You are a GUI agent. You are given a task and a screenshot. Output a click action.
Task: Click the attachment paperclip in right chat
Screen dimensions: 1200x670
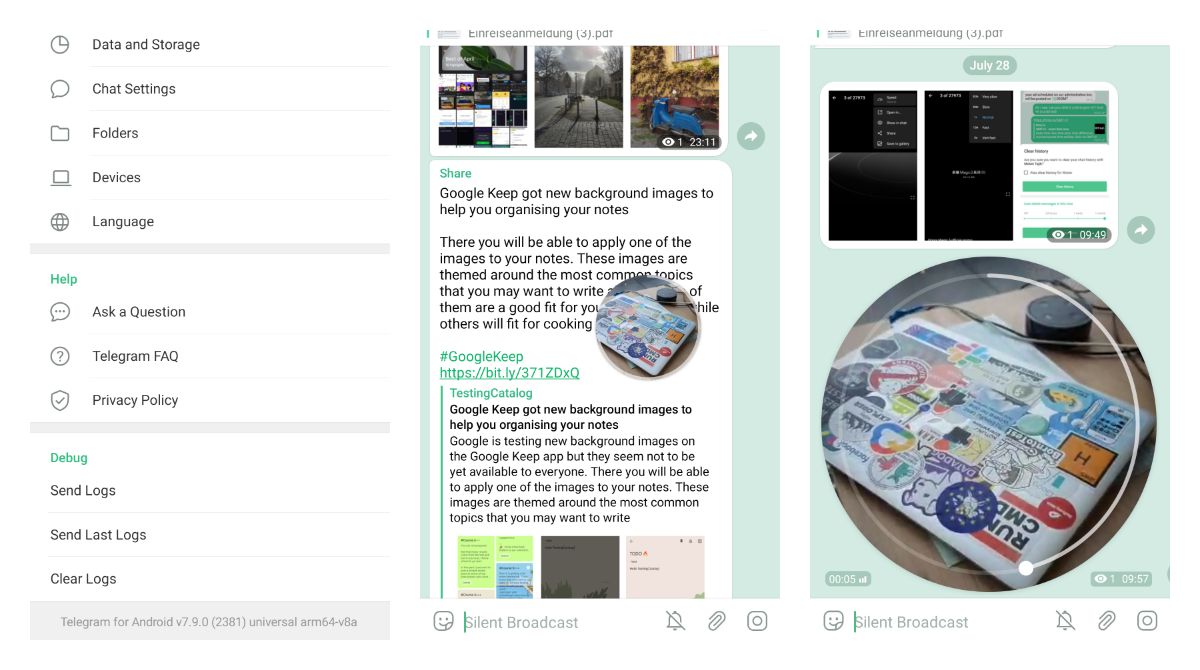pyautogui.click(x=1106, y=621)
